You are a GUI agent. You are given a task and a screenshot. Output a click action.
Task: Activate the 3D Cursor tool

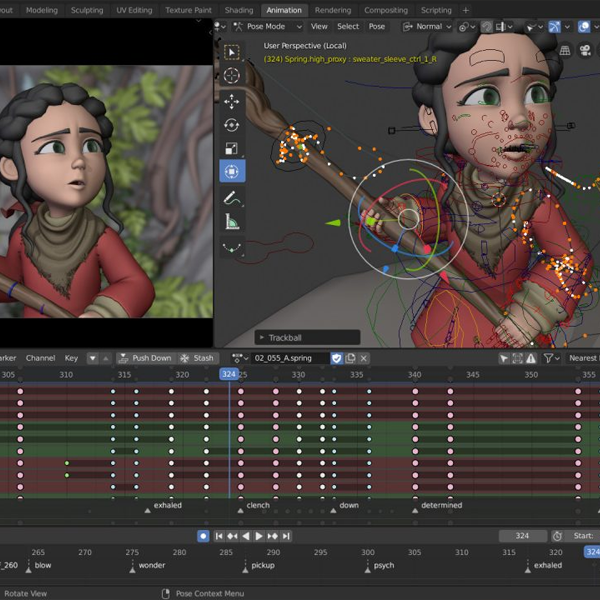pyautogui.click(x=232, y=76)
